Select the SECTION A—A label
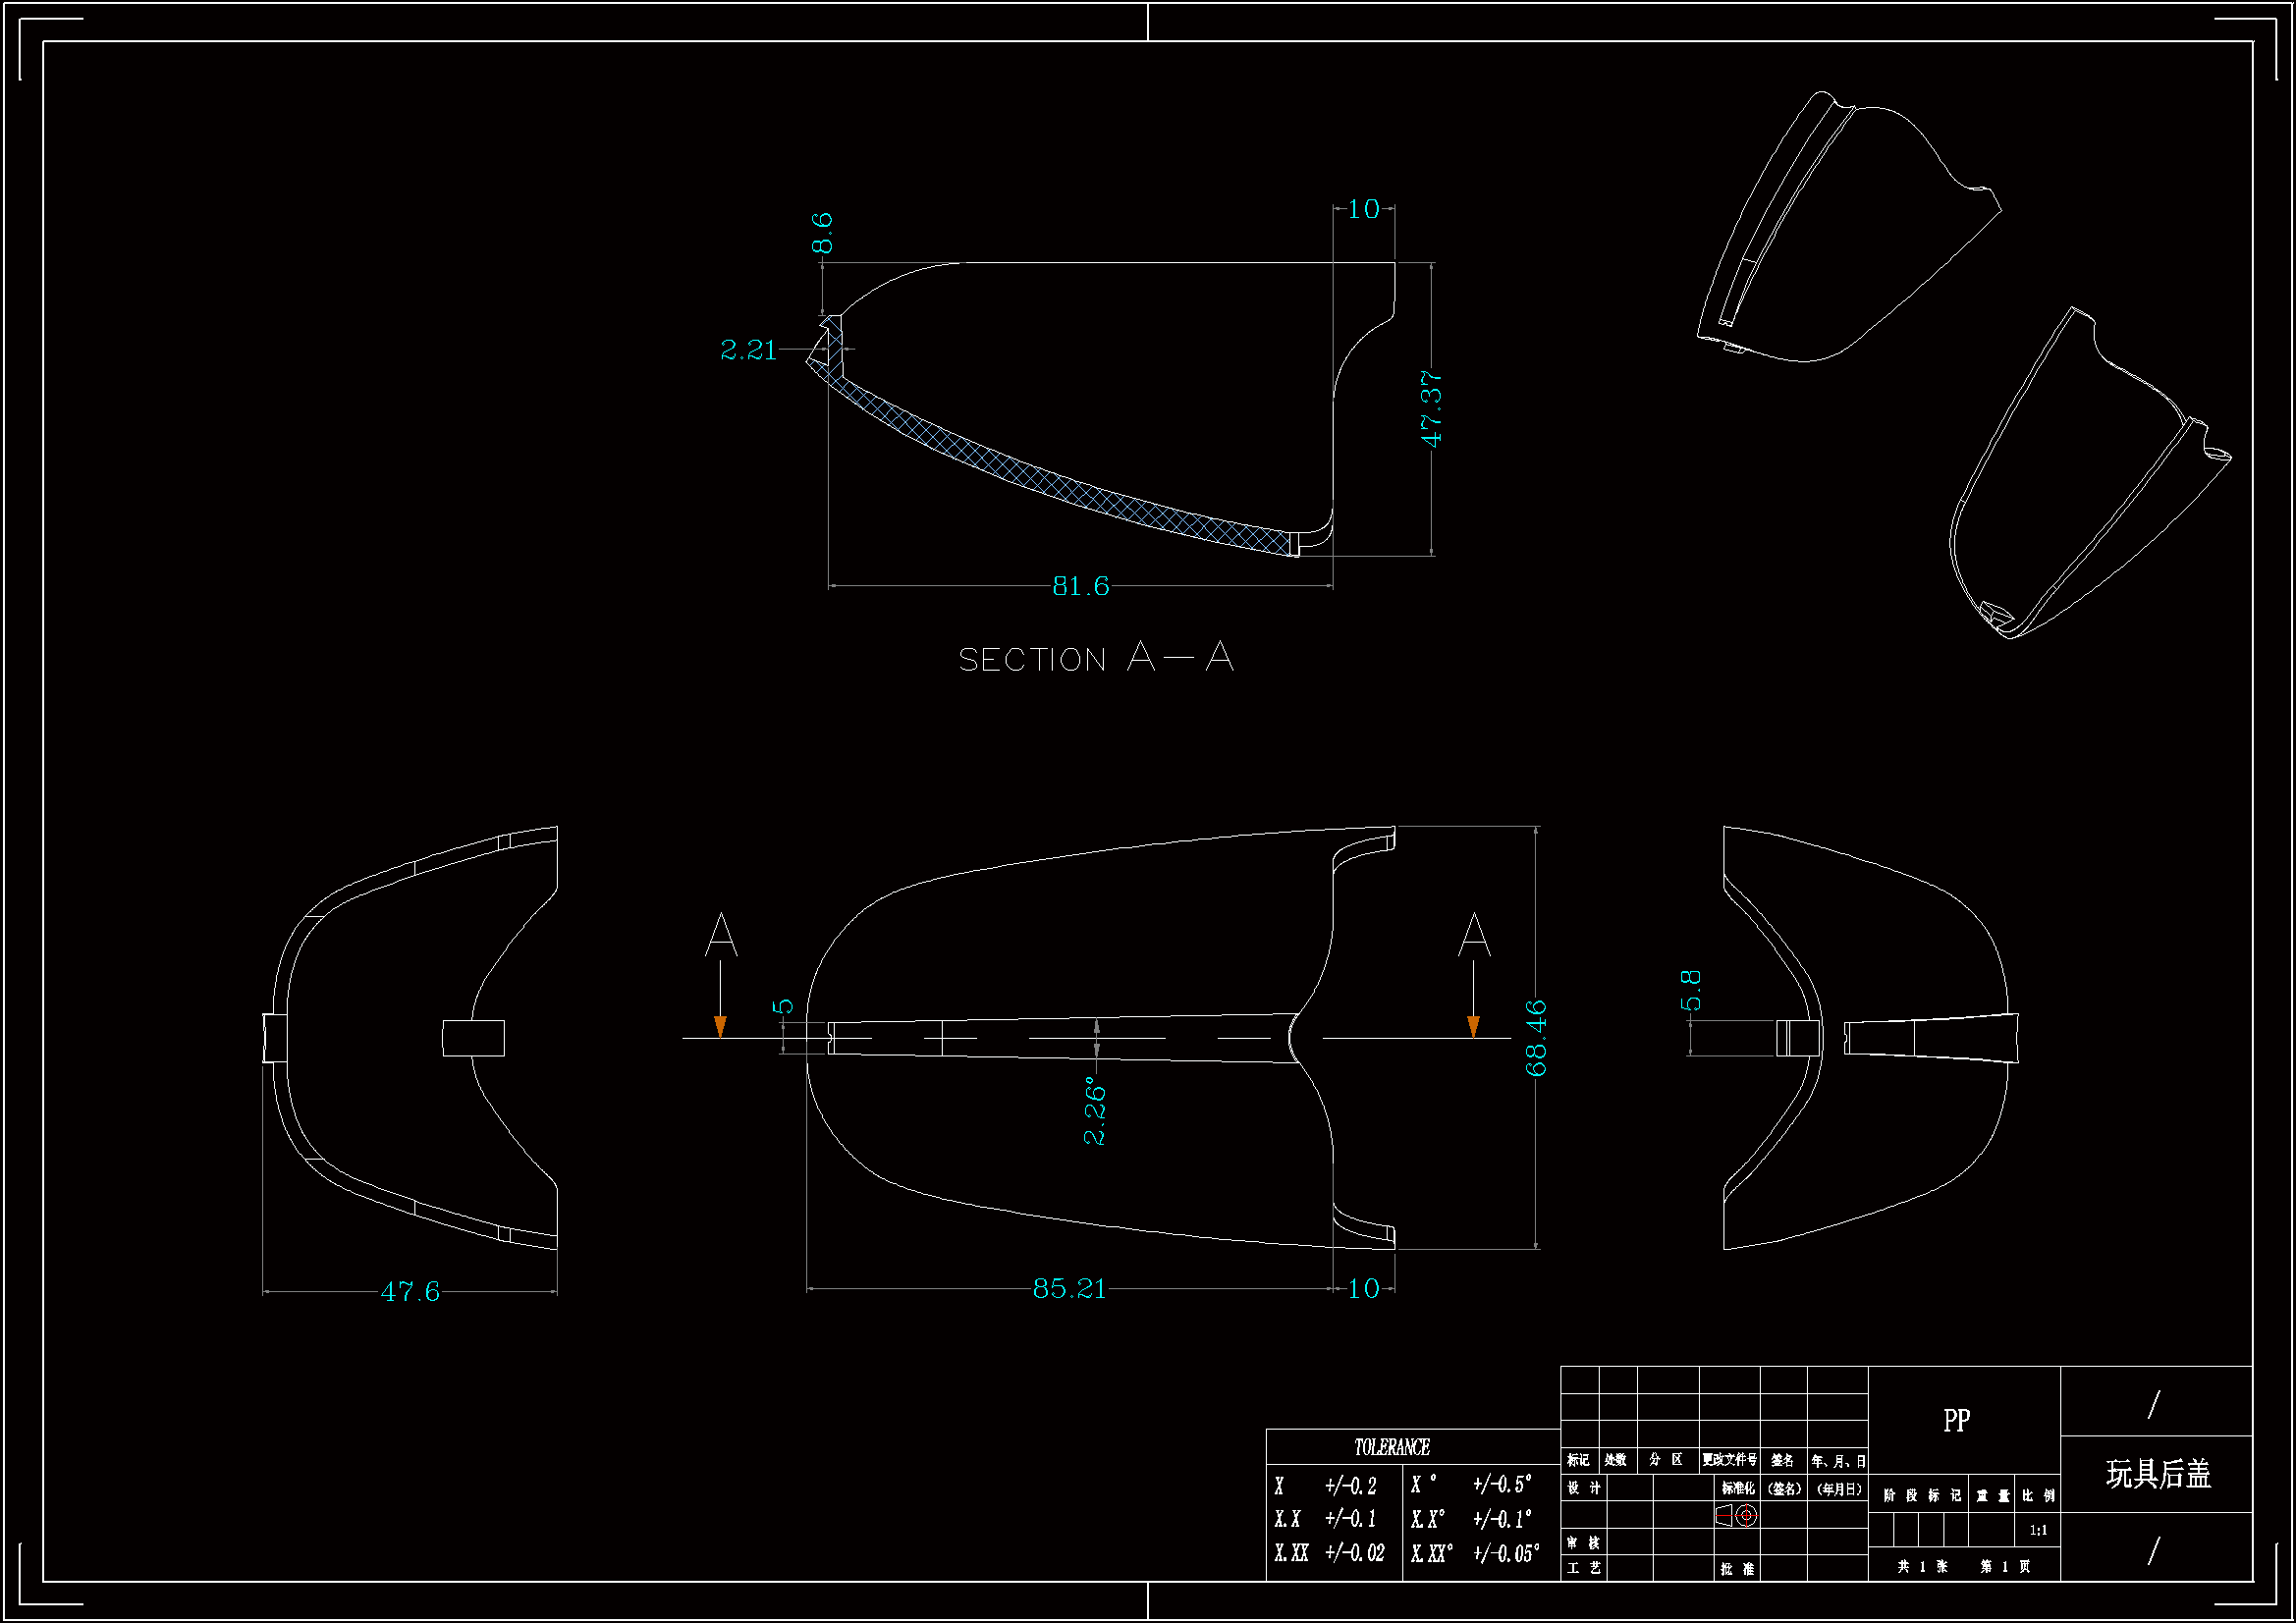Screen dimensions: 2296x1623 tap(1095, 658)
